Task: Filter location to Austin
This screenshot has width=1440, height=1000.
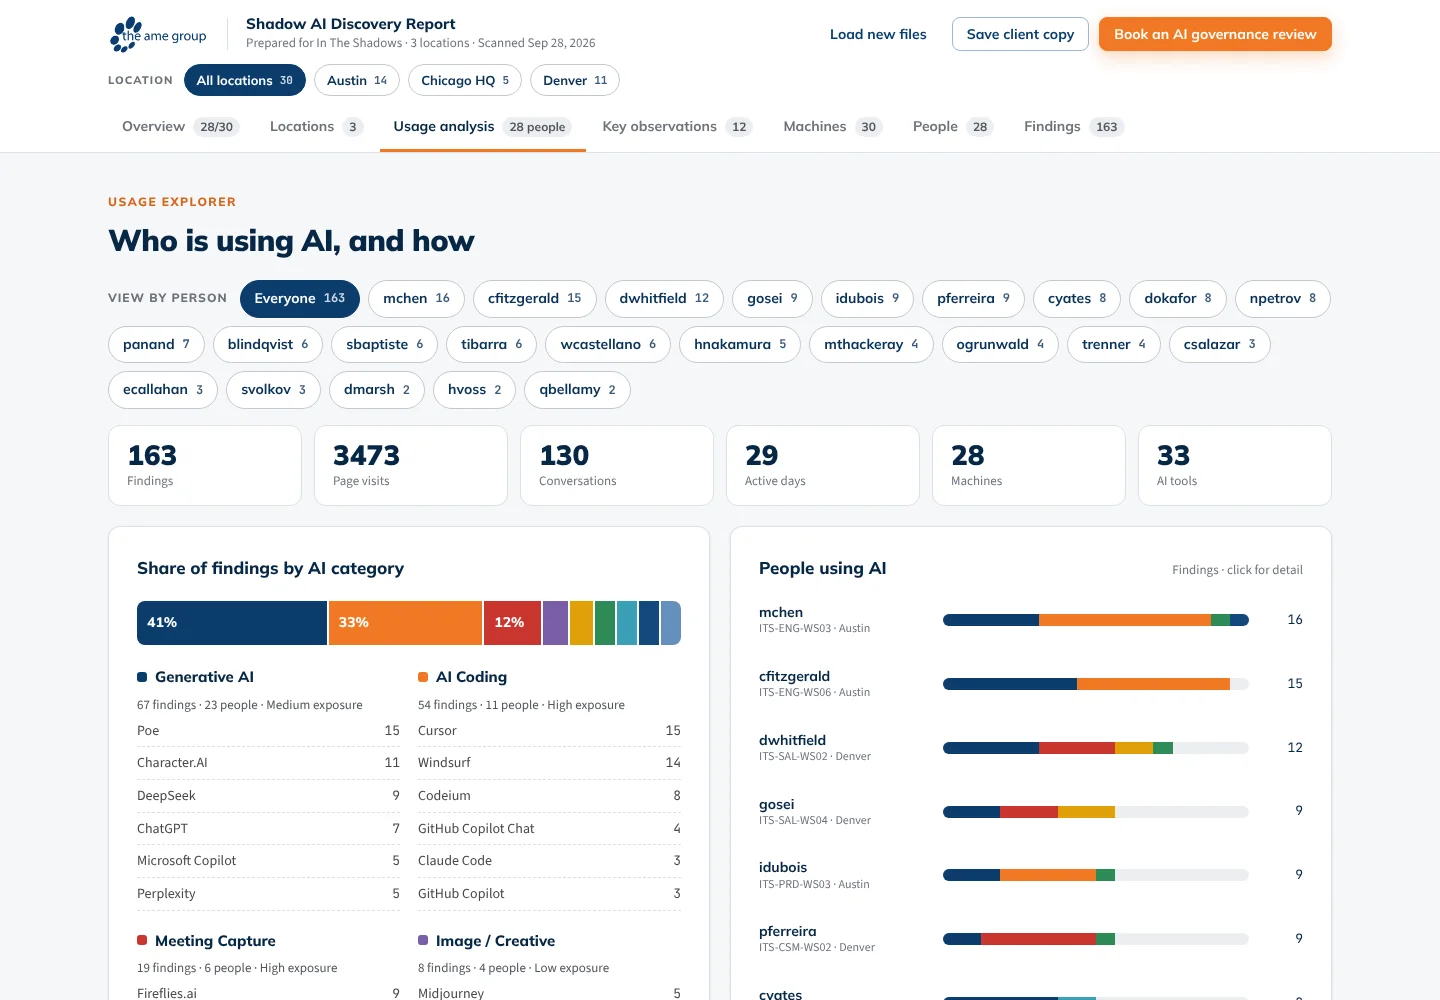Action: coord(357,80)
